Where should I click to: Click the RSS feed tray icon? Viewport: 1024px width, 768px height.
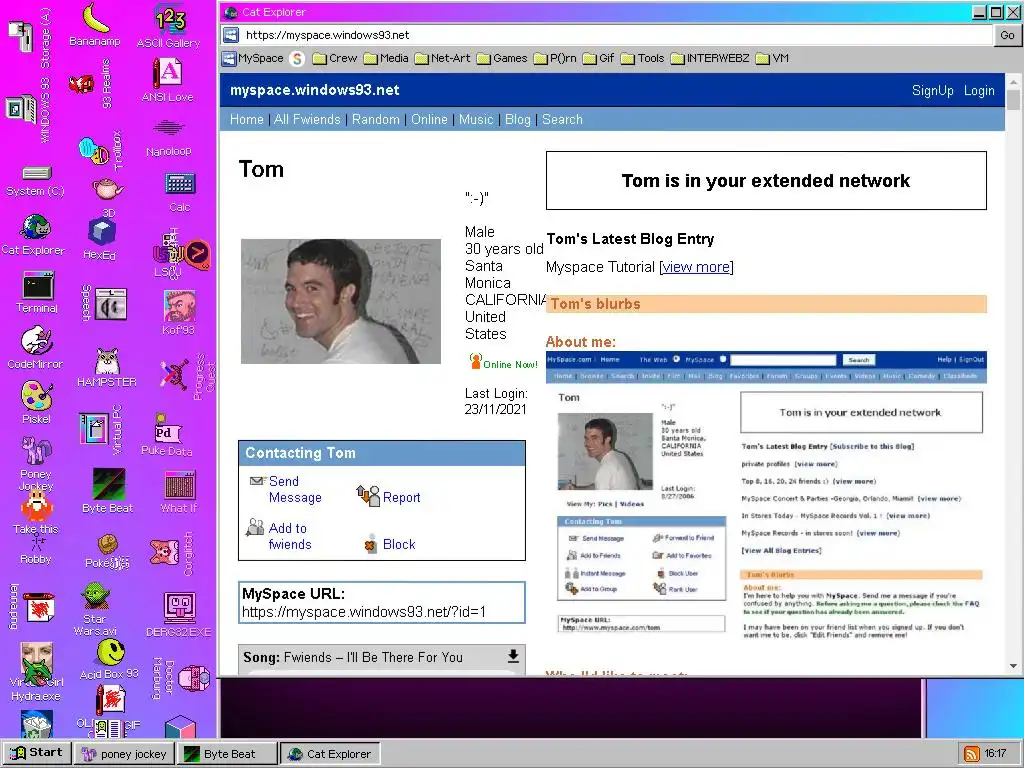click(x=972, y=754)
